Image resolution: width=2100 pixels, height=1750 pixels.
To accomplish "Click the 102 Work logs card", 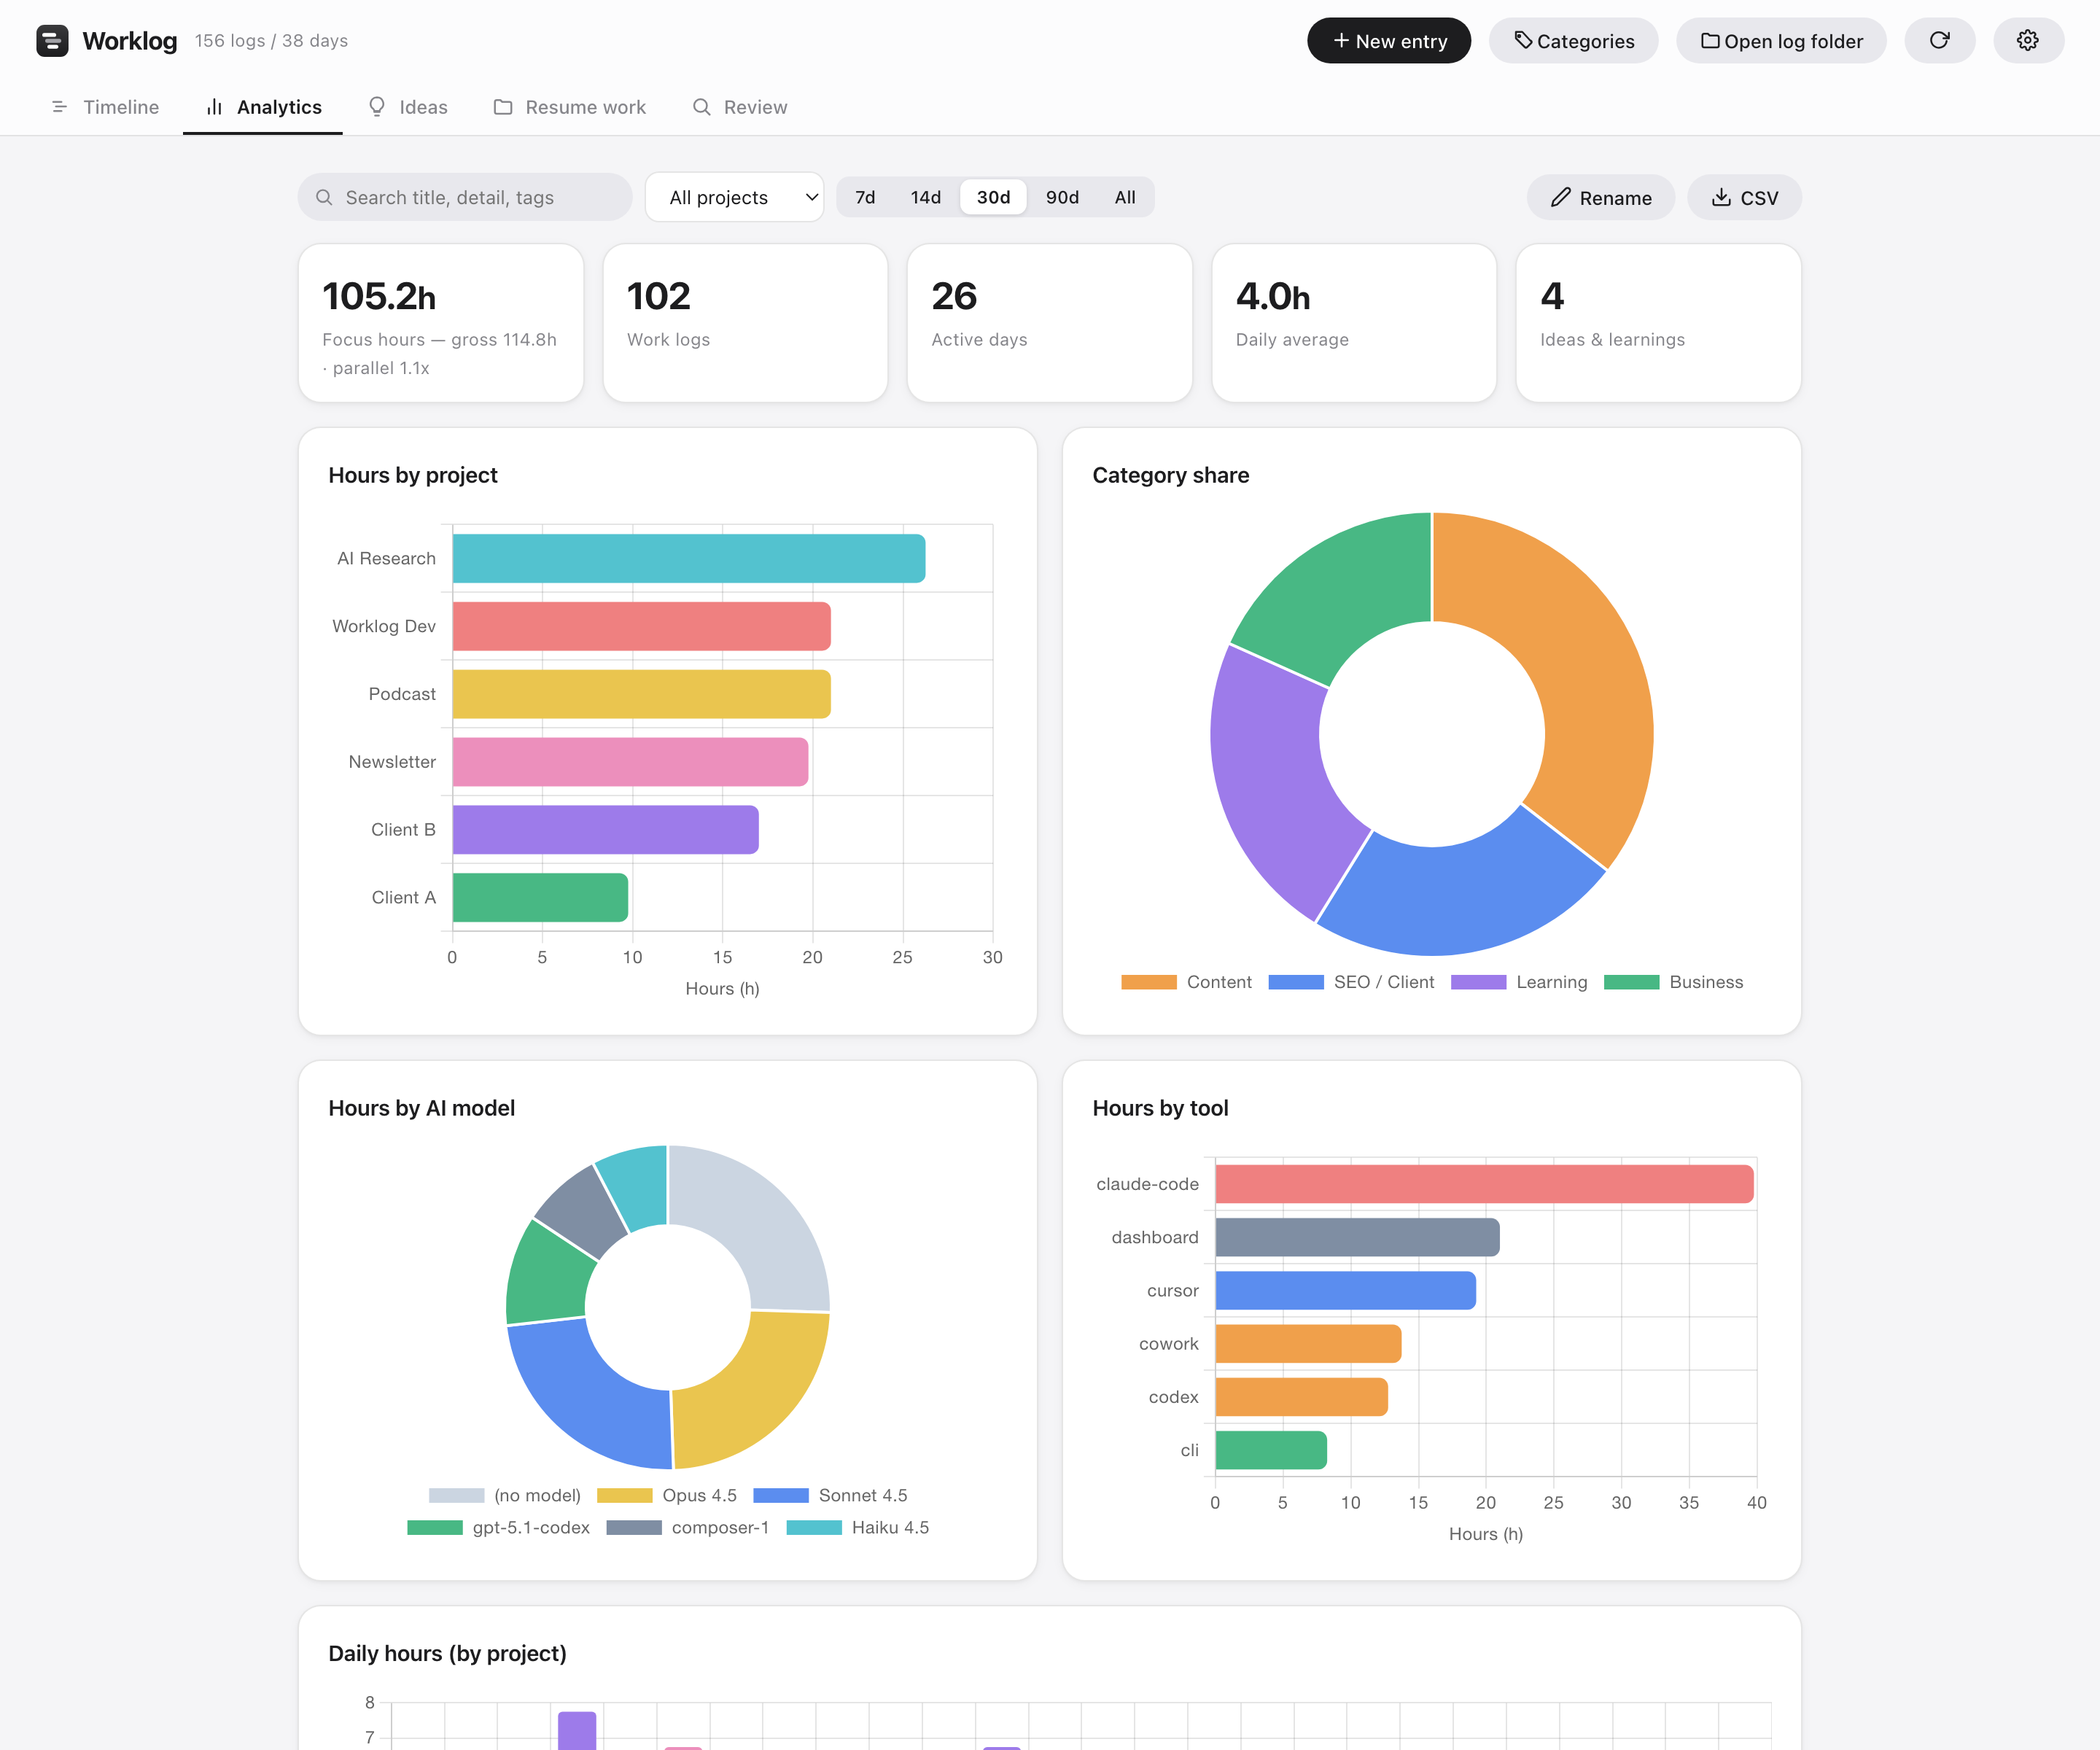I will coord(745,323).
